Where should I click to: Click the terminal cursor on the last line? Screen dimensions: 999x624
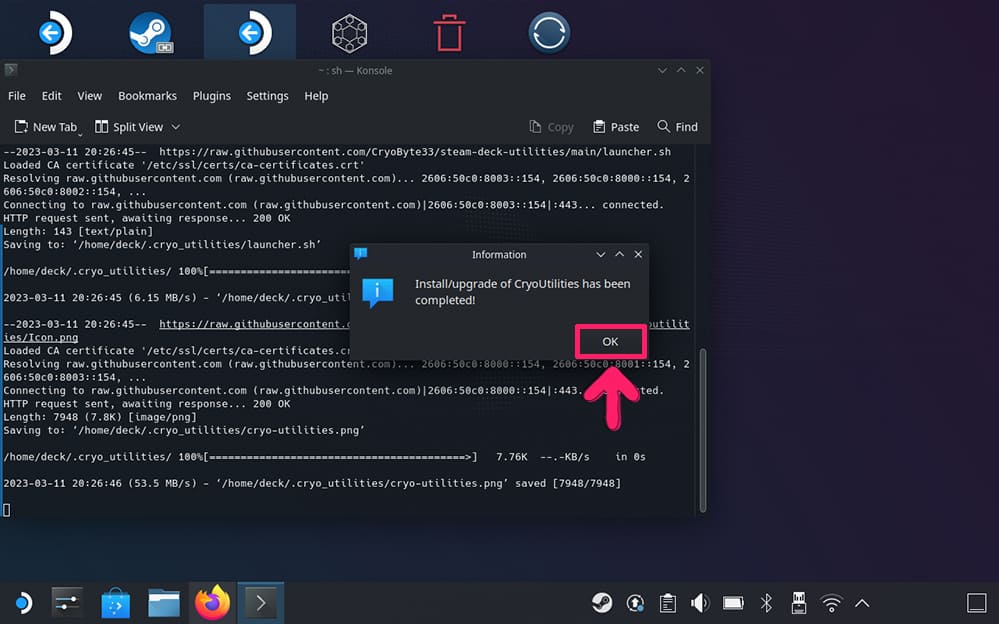tap(6, 510)
